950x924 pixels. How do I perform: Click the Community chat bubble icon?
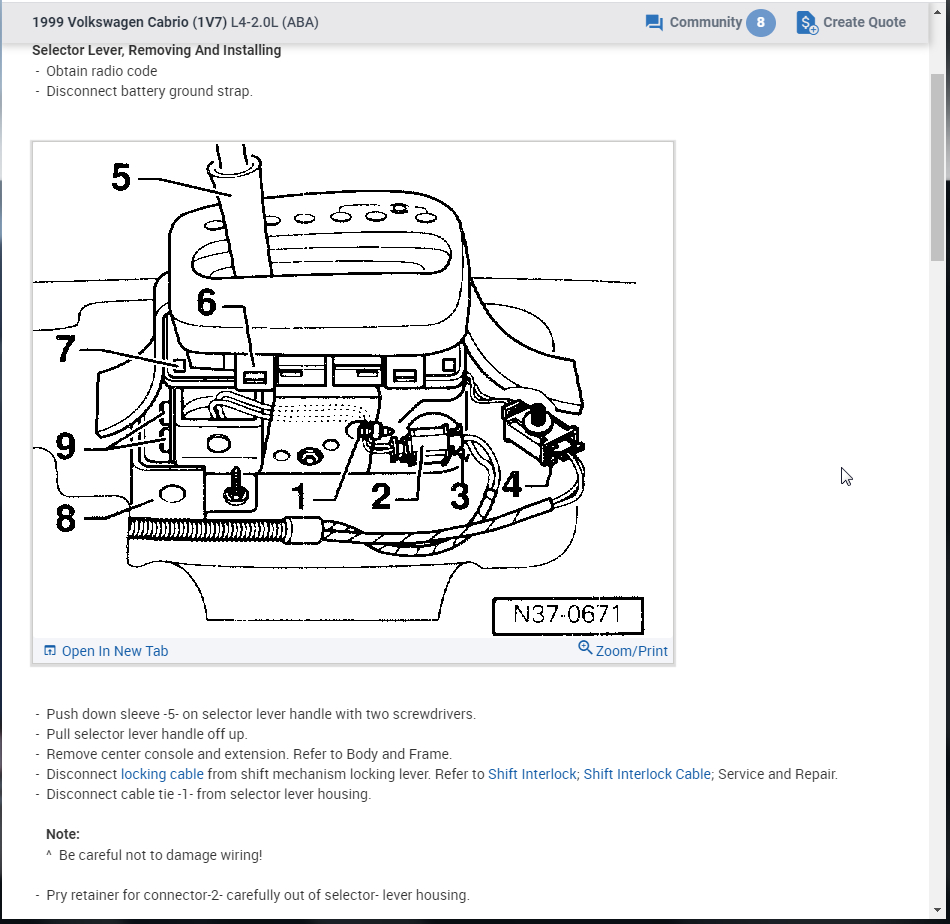(x=654, y=23)
